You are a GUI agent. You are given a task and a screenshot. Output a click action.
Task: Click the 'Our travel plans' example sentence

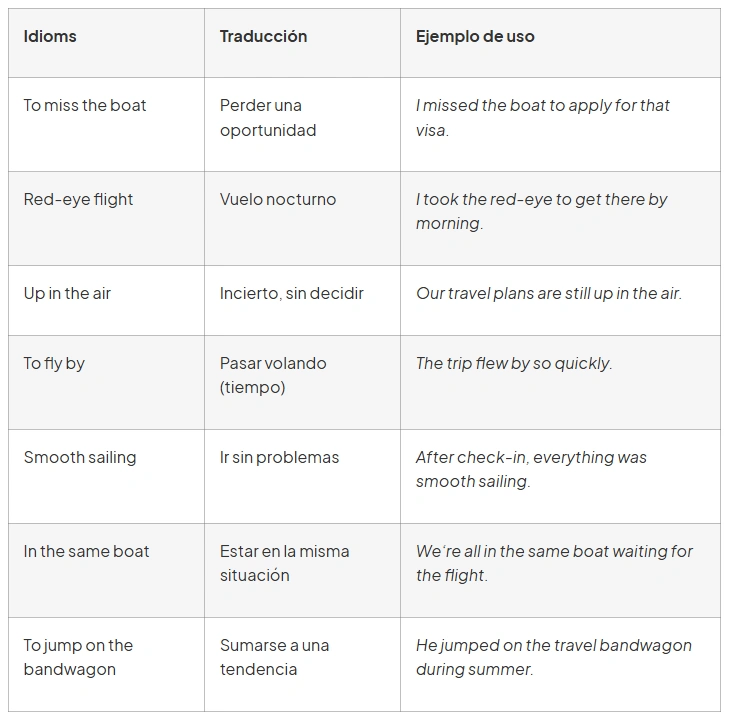click(548, 293)
